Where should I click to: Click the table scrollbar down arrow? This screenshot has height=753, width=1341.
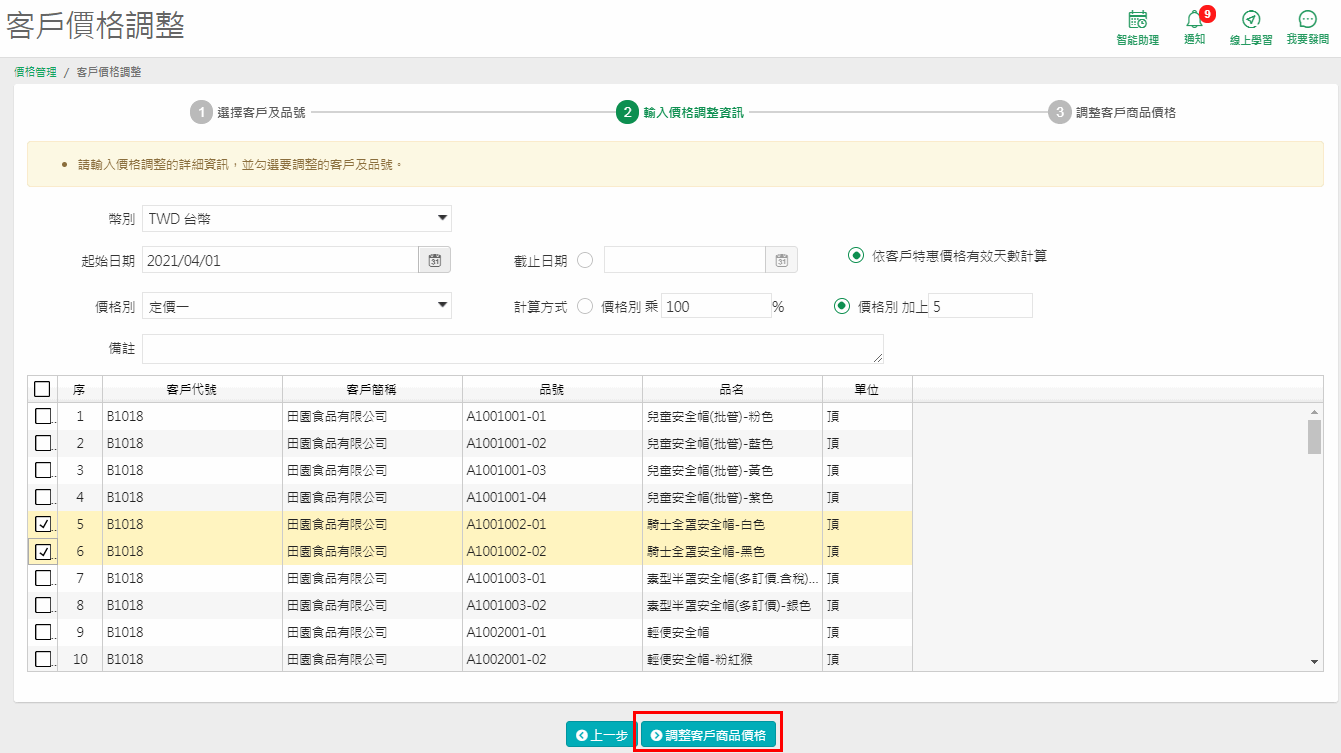tap(1315, 662)
